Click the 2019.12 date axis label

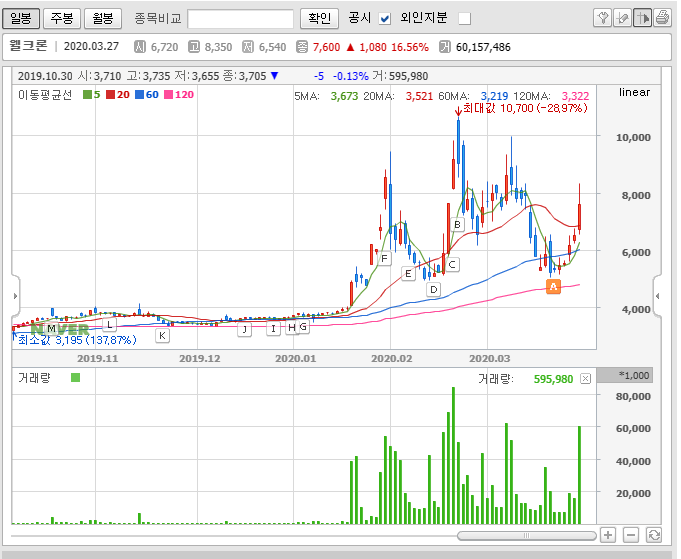coord(200,359)
